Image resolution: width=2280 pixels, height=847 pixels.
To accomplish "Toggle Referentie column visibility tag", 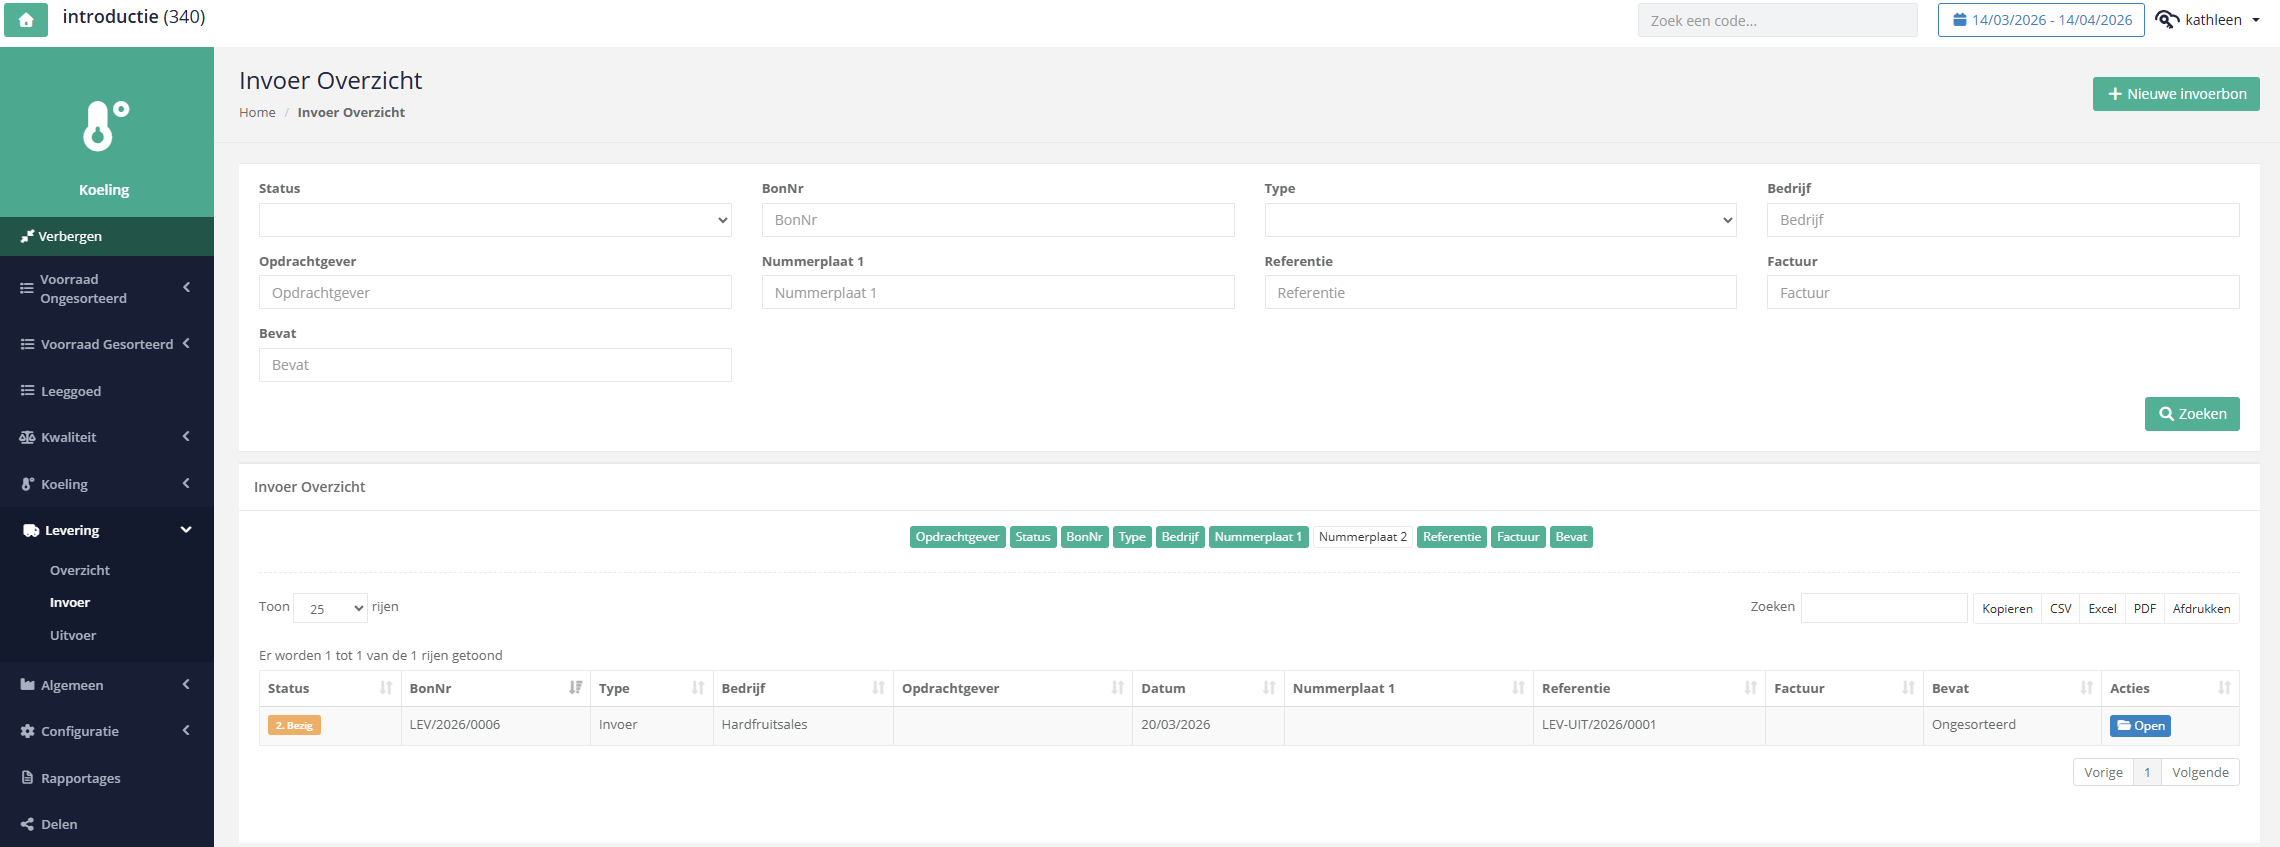I will [1452, 537].
